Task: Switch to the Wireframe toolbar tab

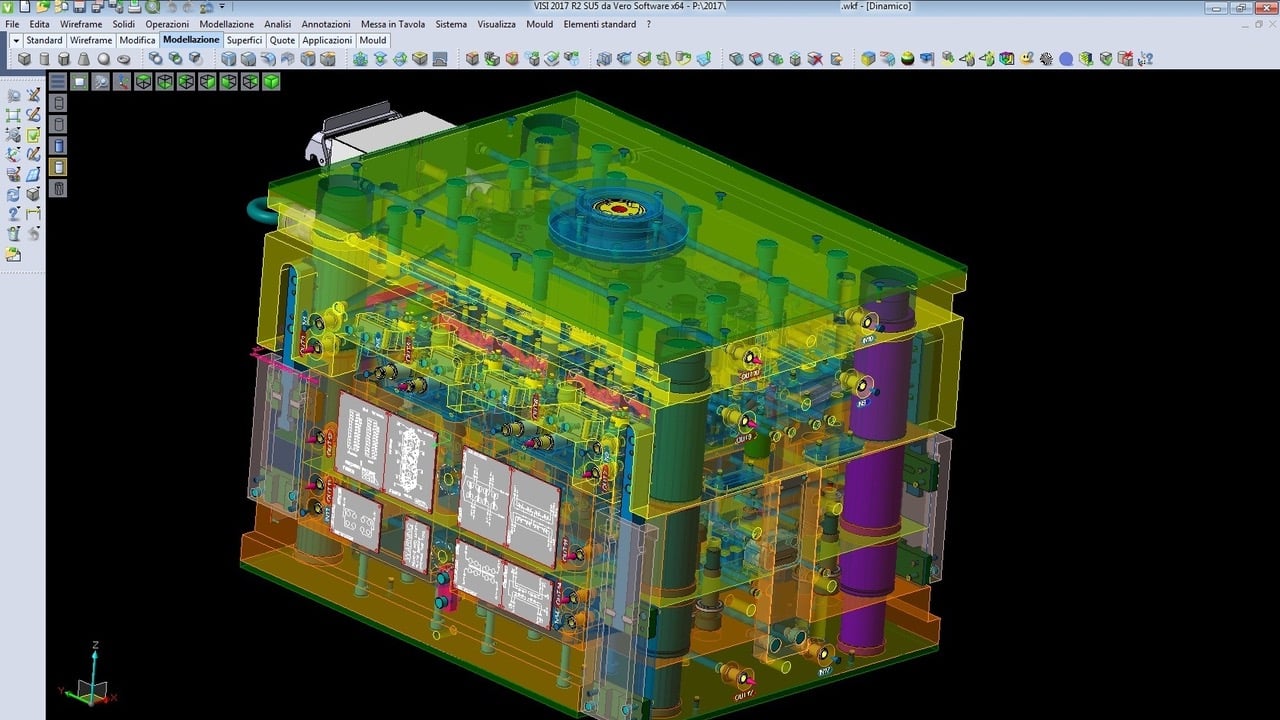Action: (91, 41)
